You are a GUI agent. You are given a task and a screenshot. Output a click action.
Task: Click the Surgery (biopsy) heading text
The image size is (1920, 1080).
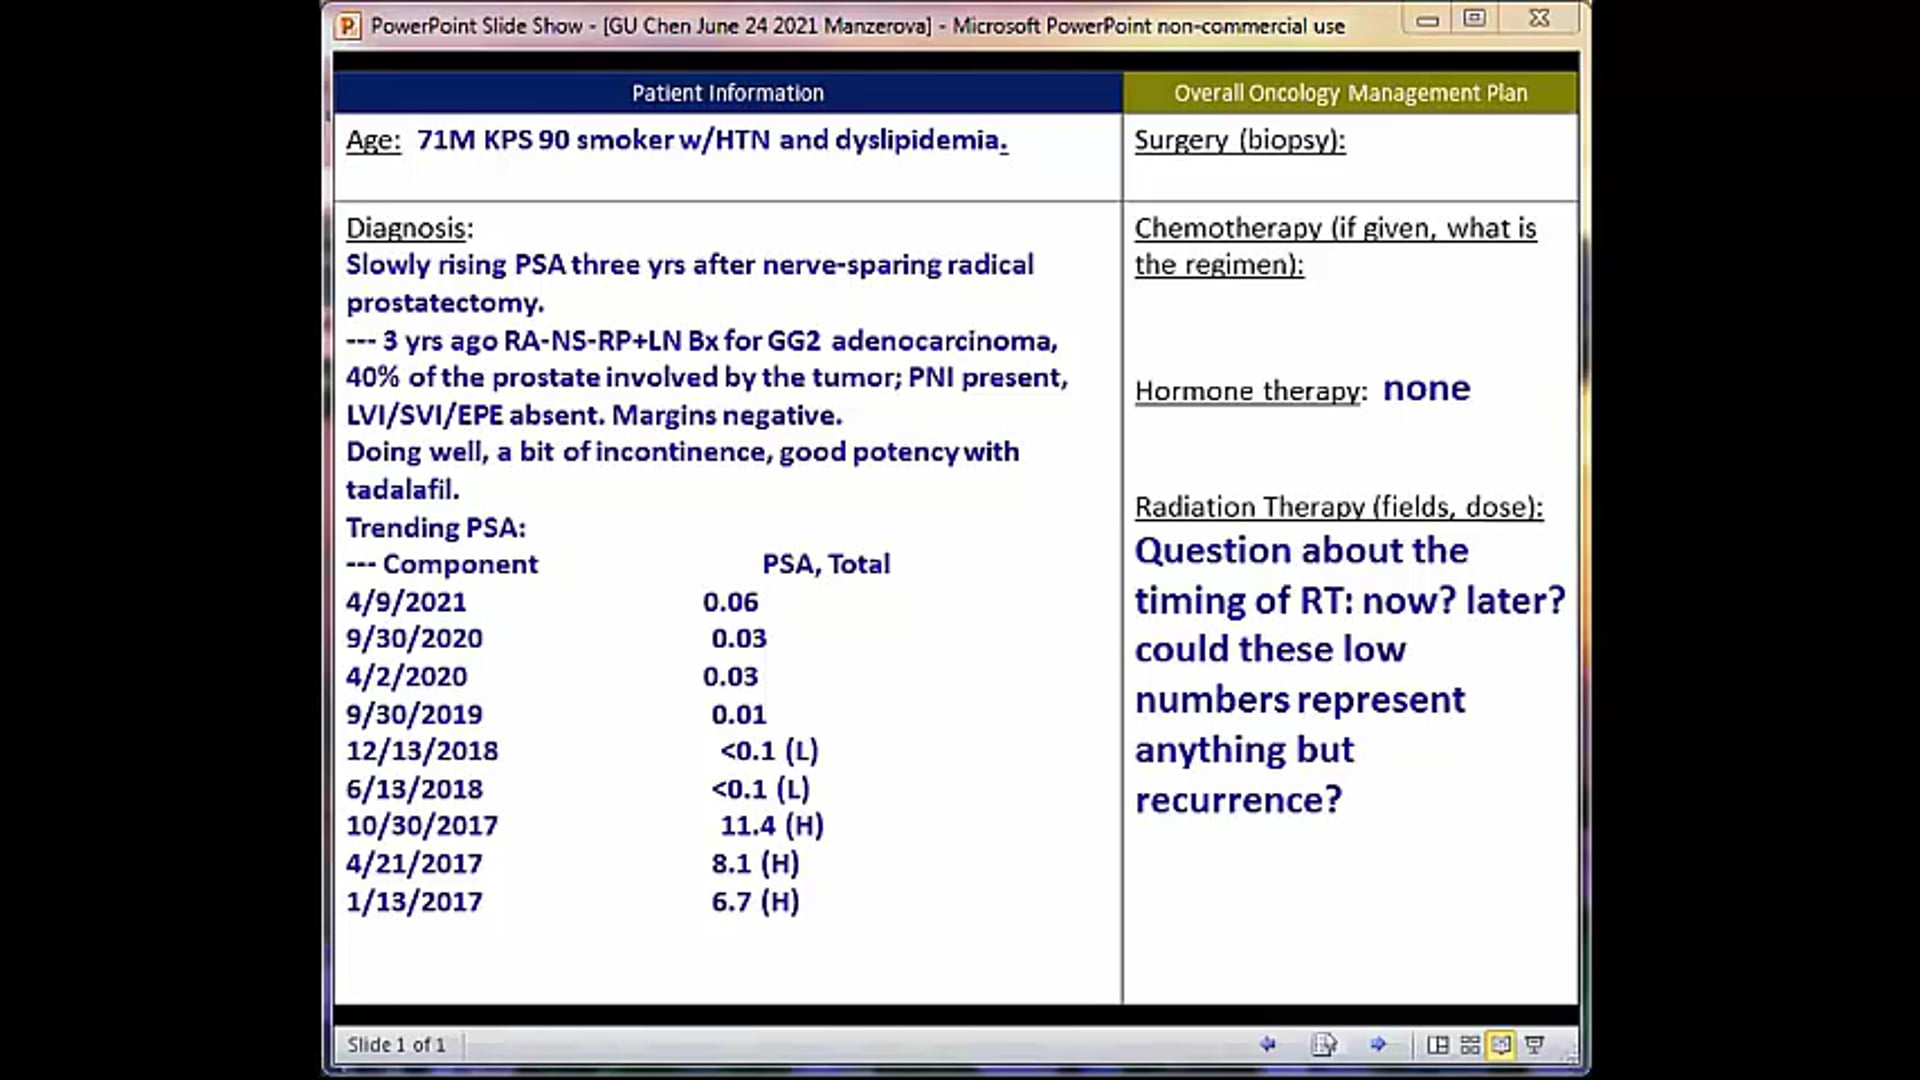(1240, 140)
